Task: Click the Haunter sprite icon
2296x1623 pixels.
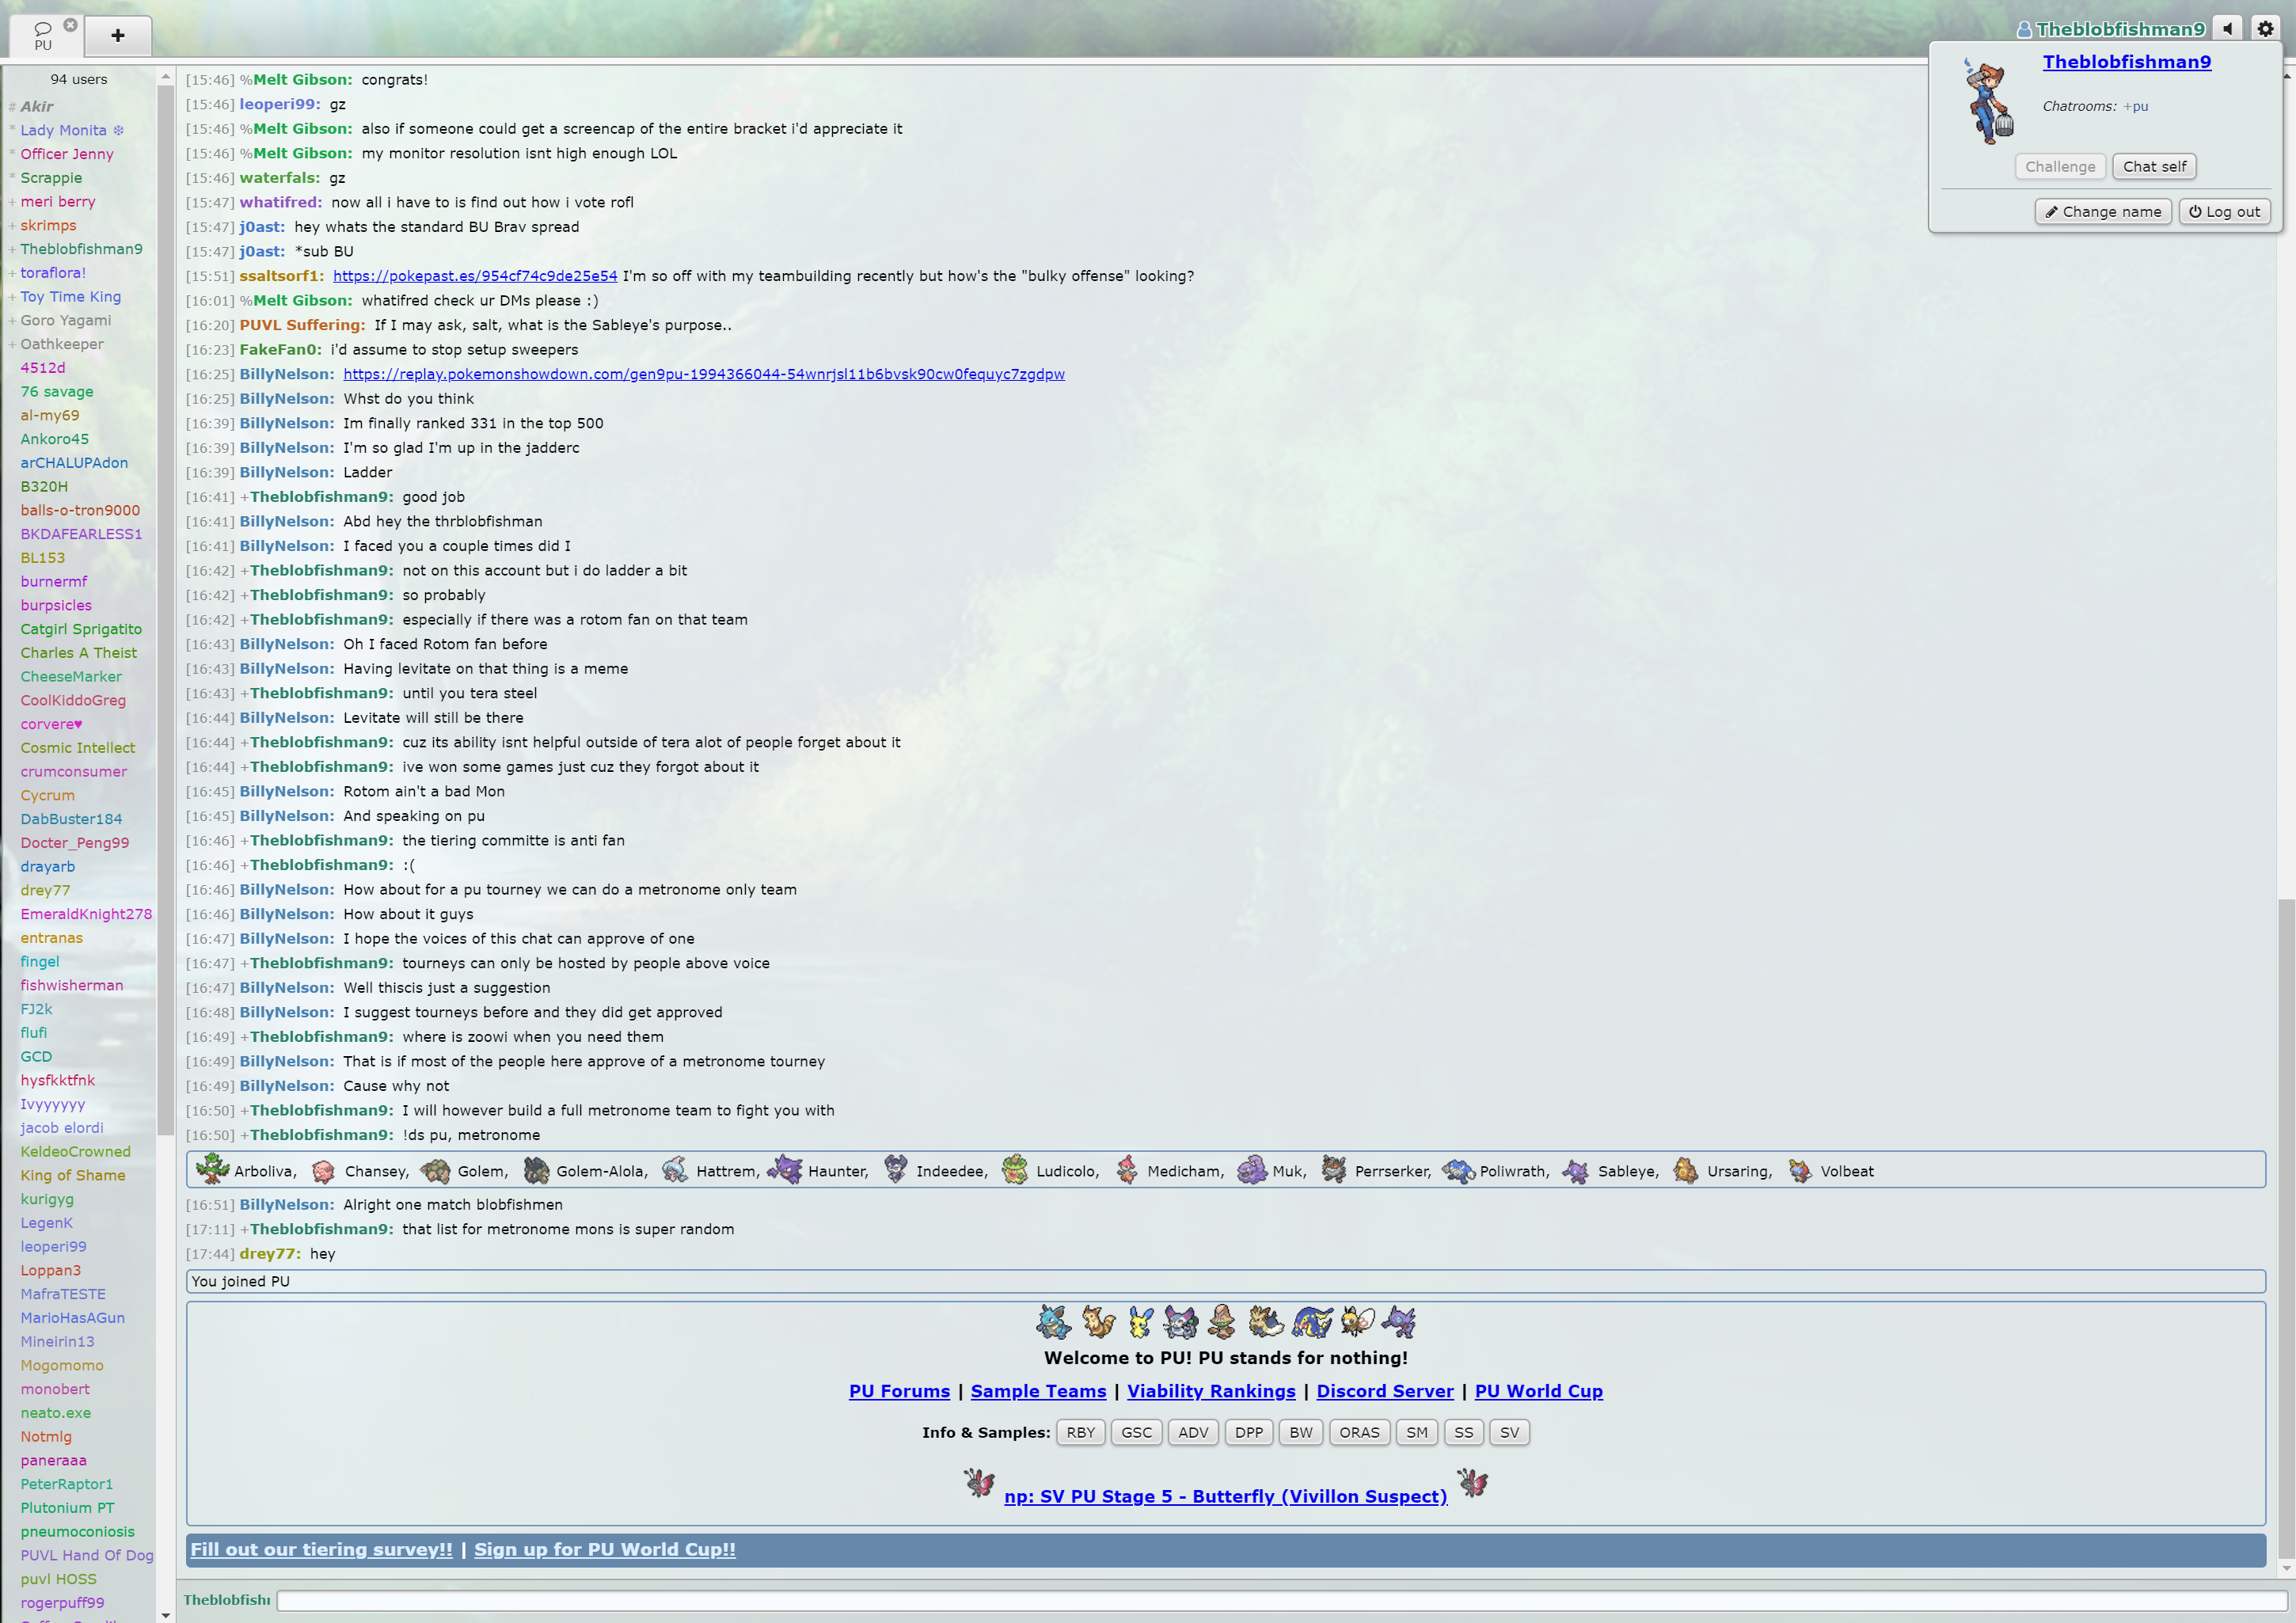Action: click(x=786, y=1169)
